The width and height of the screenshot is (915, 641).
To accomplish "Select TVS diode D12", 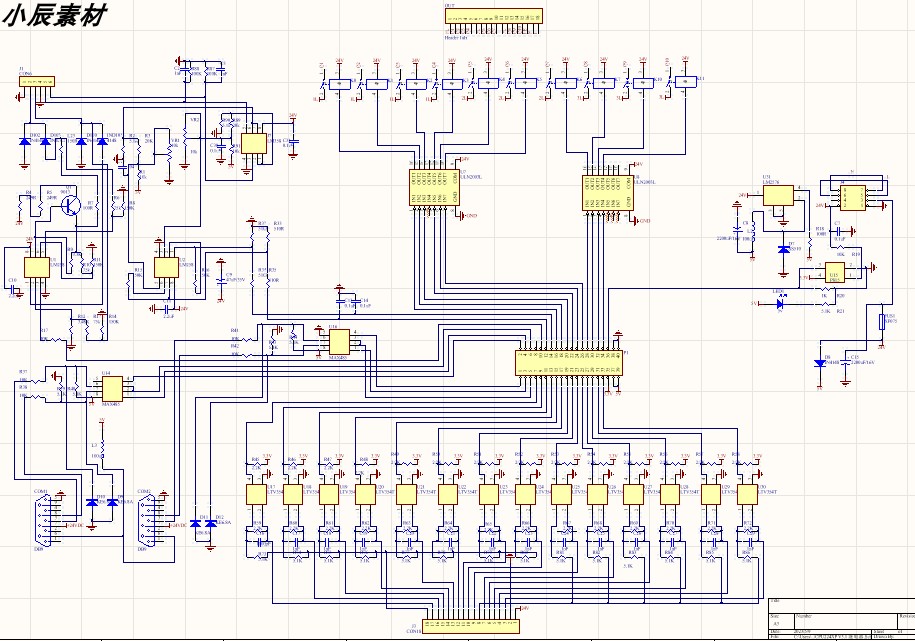I will click(x=211, y=524).
